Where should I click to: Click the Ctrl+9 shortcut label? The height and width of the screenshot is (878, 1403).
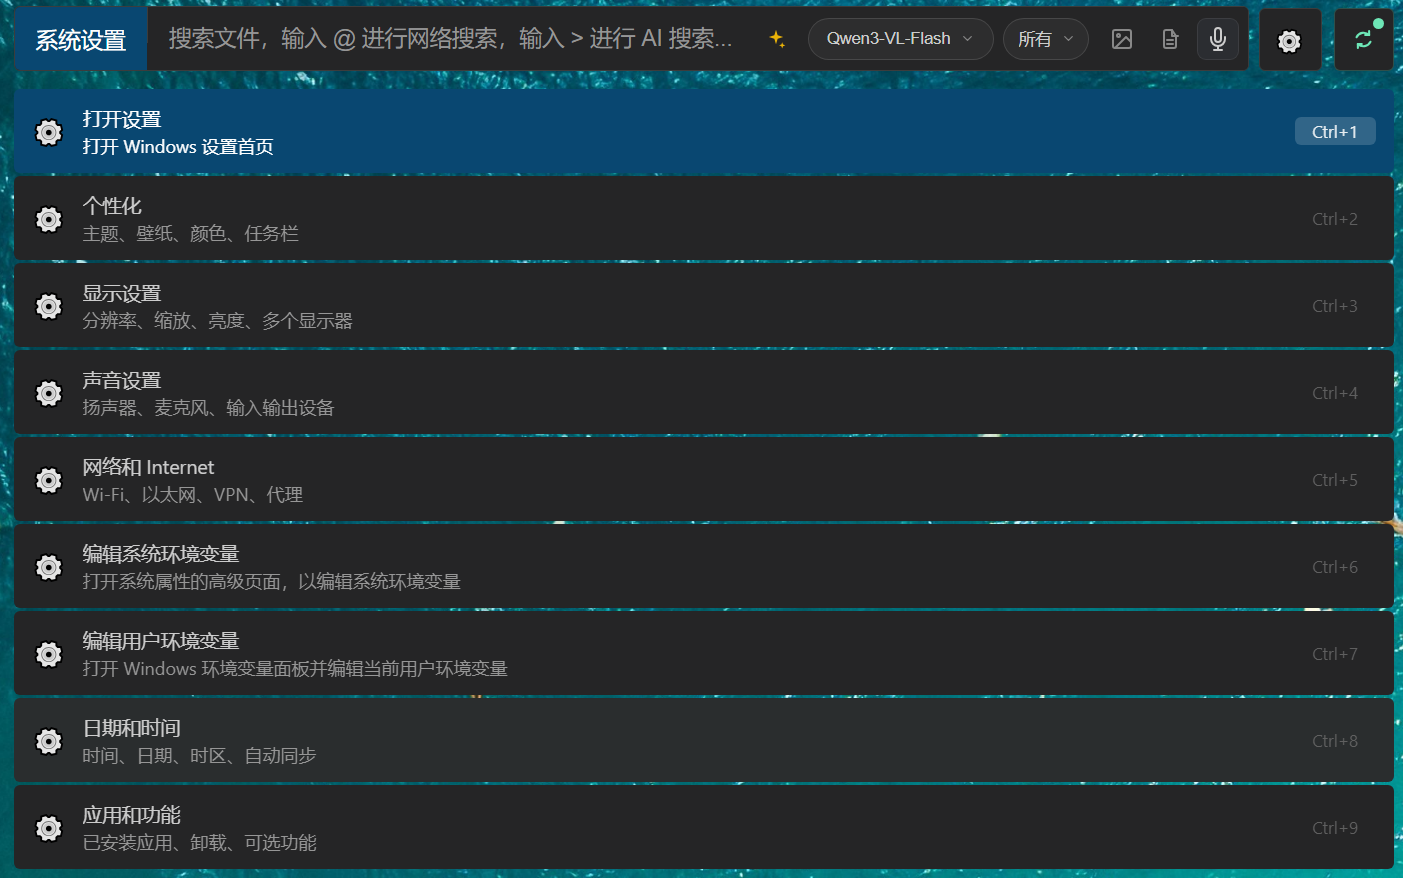1335,828
